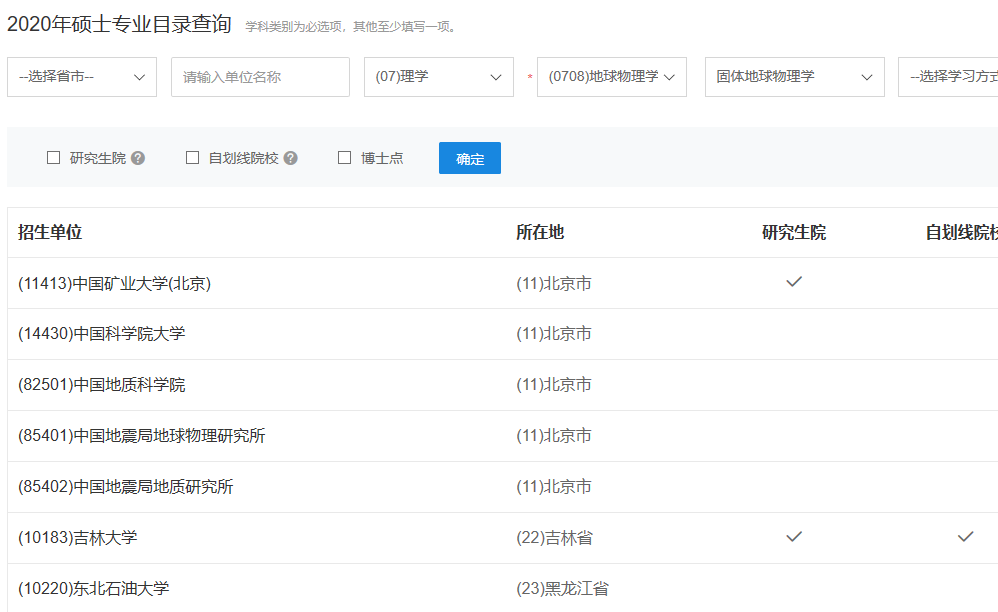Open the 选择省市 dropdown

(x=82, y=77)
